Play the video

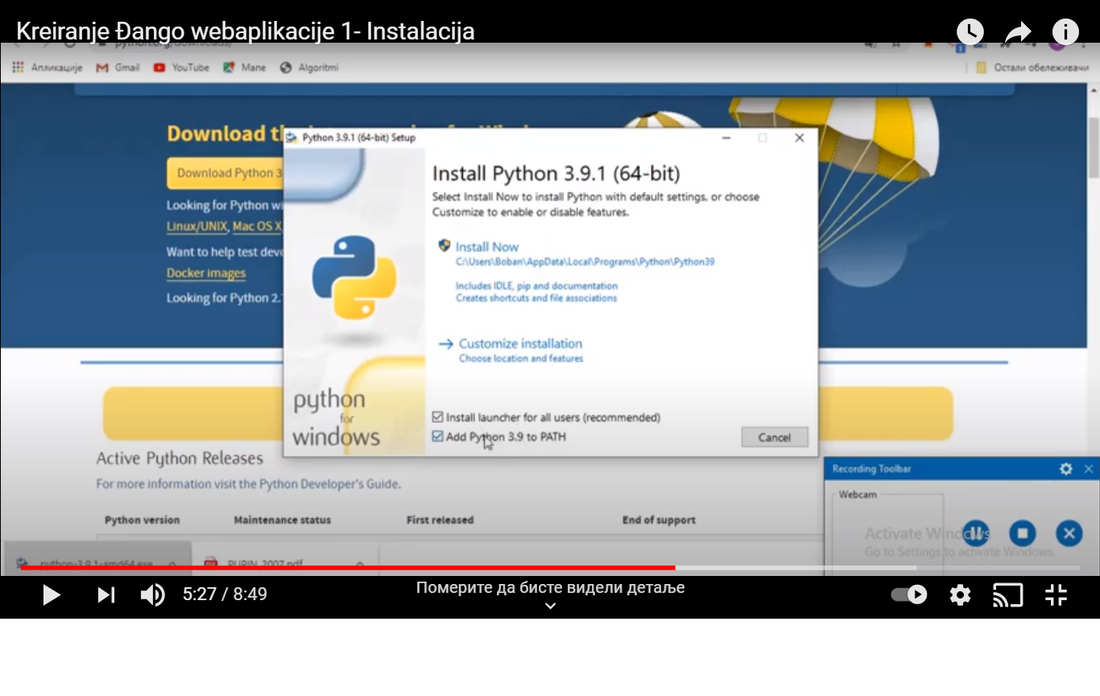tap(51, 595)
